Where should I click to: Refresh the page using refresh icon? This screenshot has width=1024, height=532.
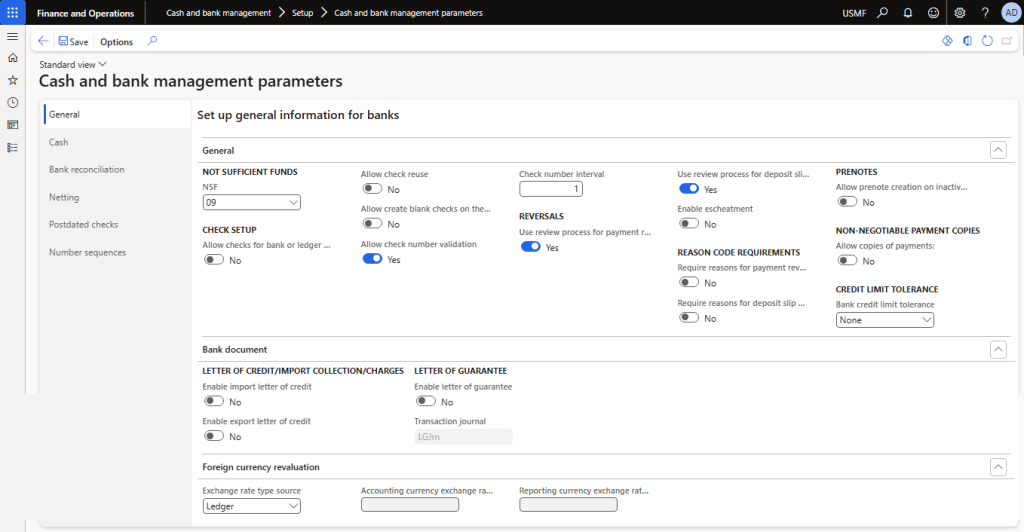987,41
